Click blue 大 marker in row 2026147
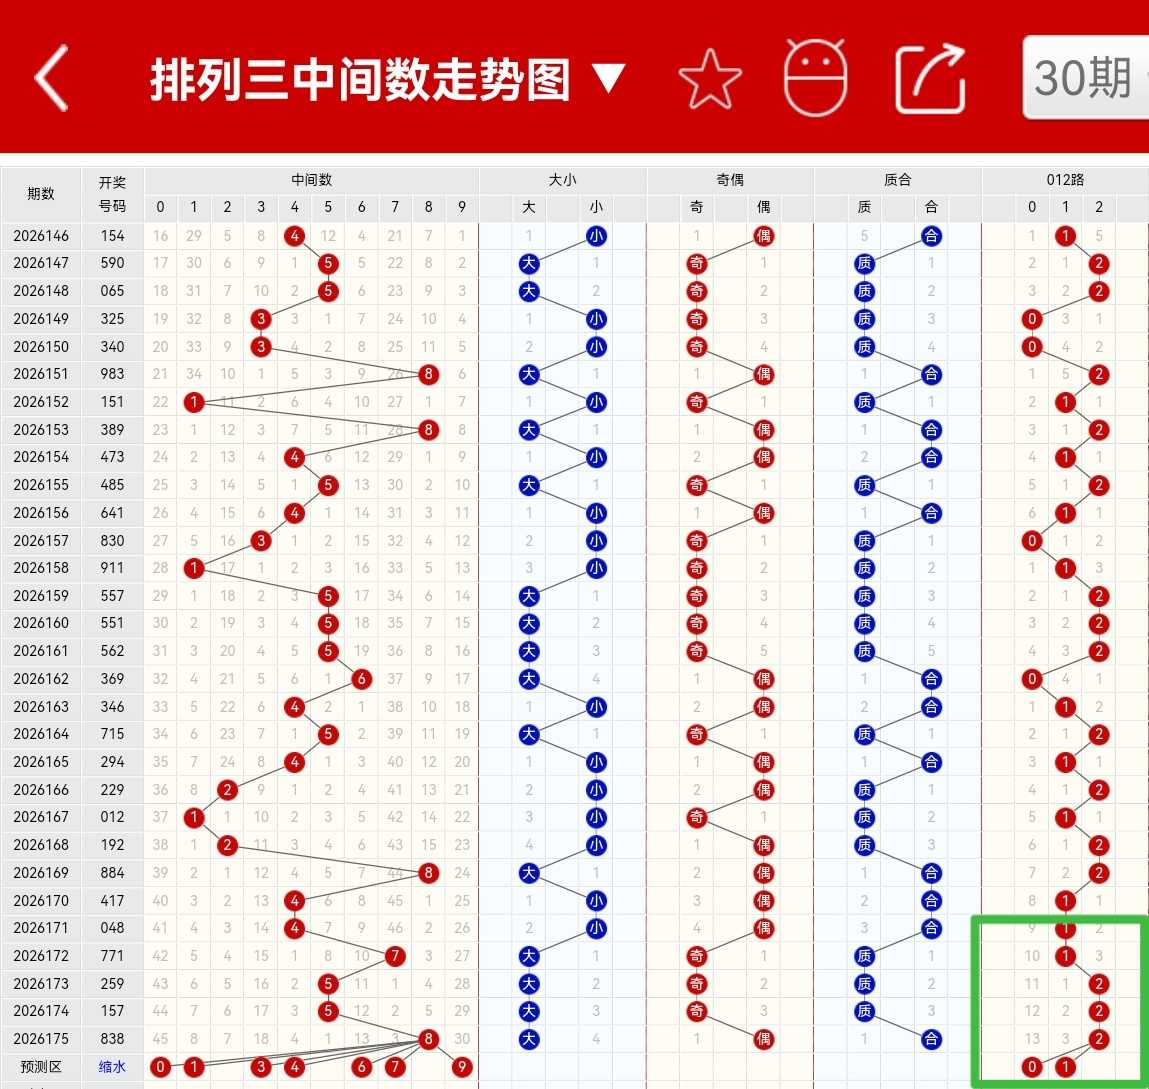 (529, 264)
